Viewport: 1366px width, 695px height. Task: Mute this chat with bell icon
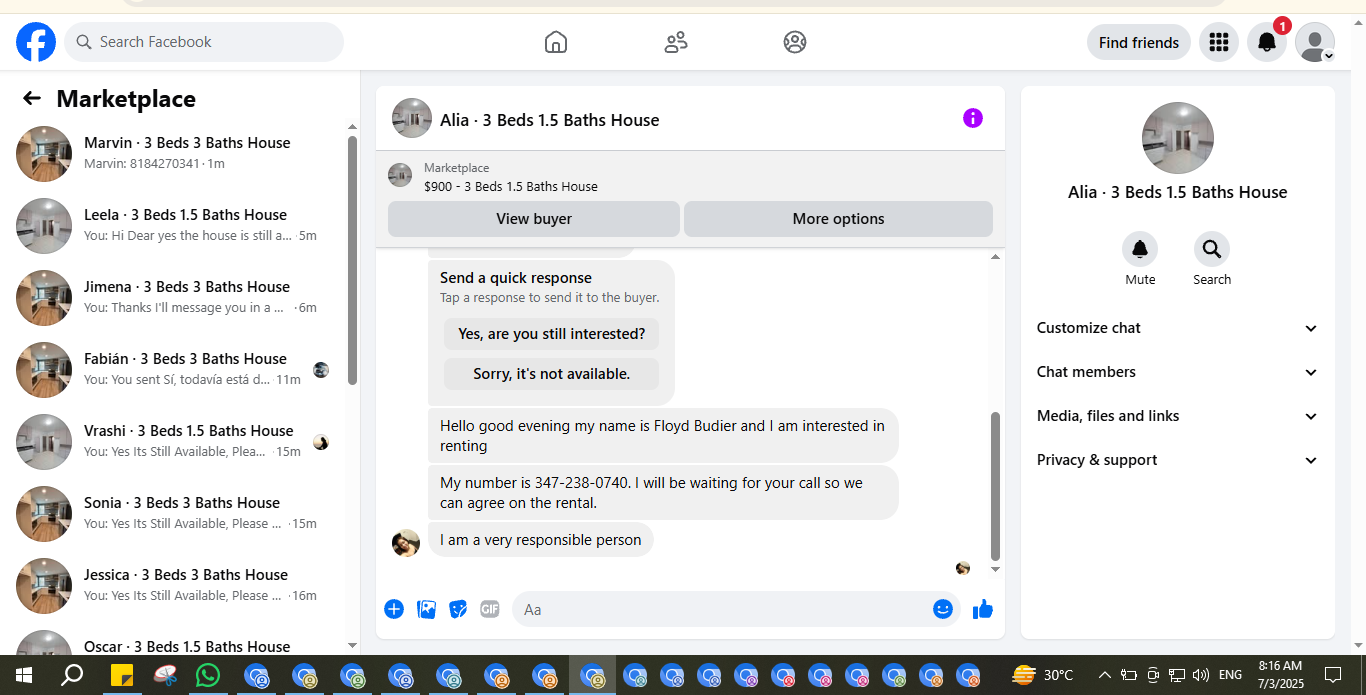click(1140, 249)
